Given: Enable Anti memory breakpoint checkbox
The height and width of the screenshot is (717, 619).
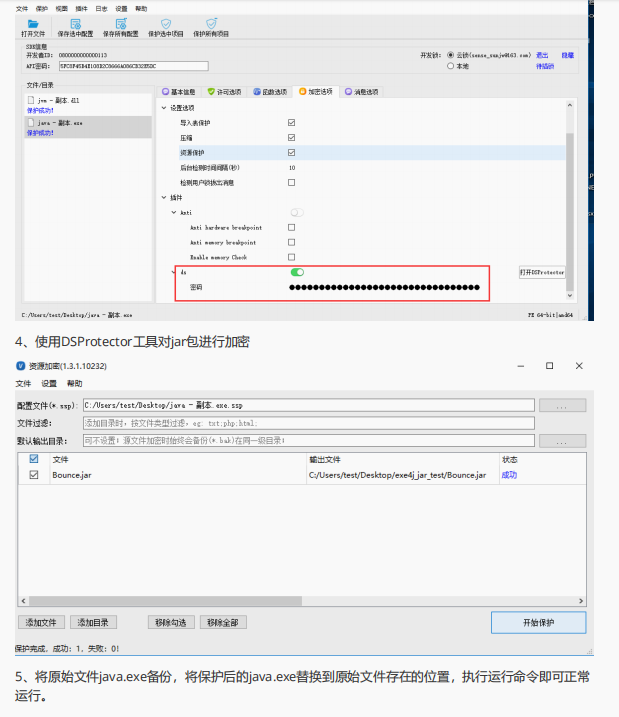Looking at the screenshot, I should point(291,242).
